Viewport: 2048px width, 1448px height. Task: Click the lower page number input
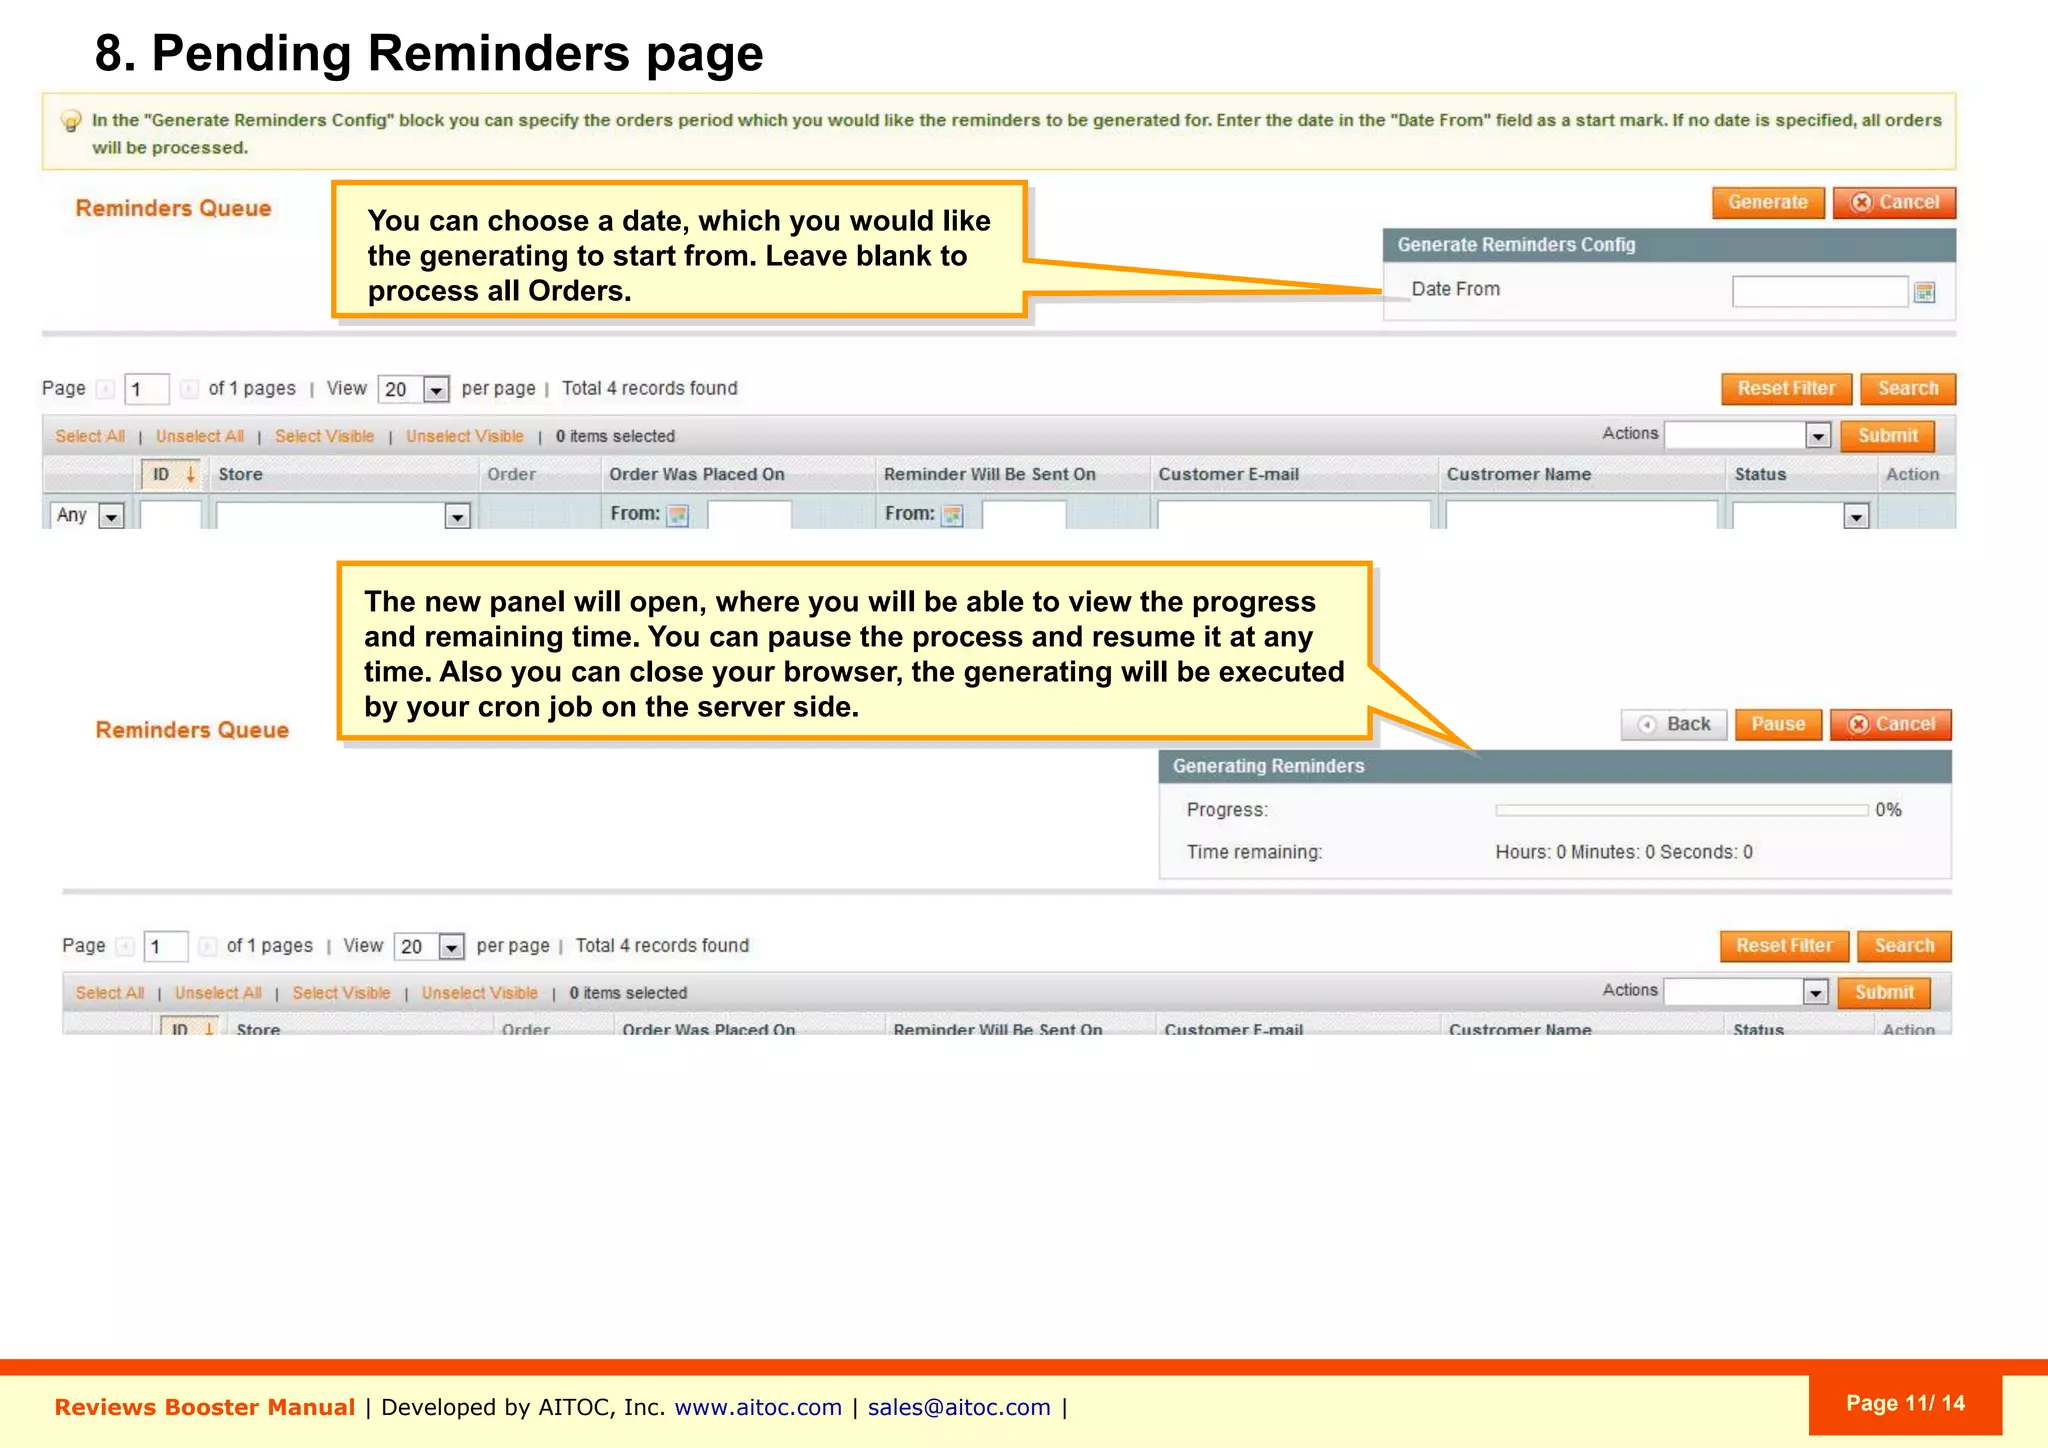[x=165, y=946]
